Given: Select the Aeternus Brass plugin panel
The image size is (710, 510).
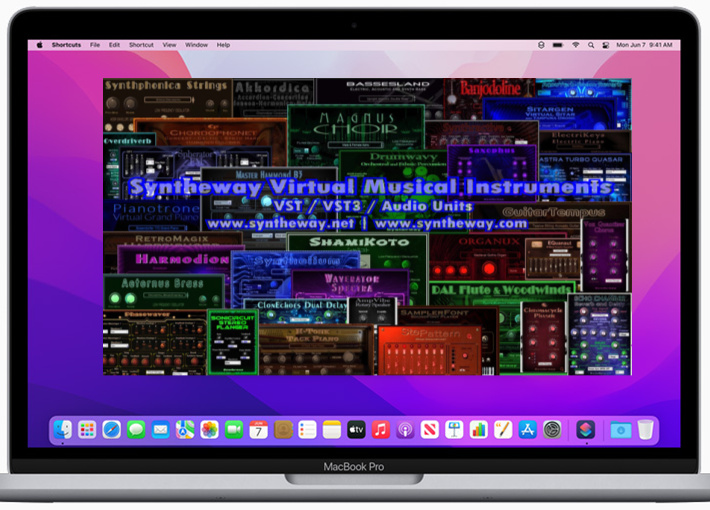Looking at the screenshot, I should pos(164,292).
